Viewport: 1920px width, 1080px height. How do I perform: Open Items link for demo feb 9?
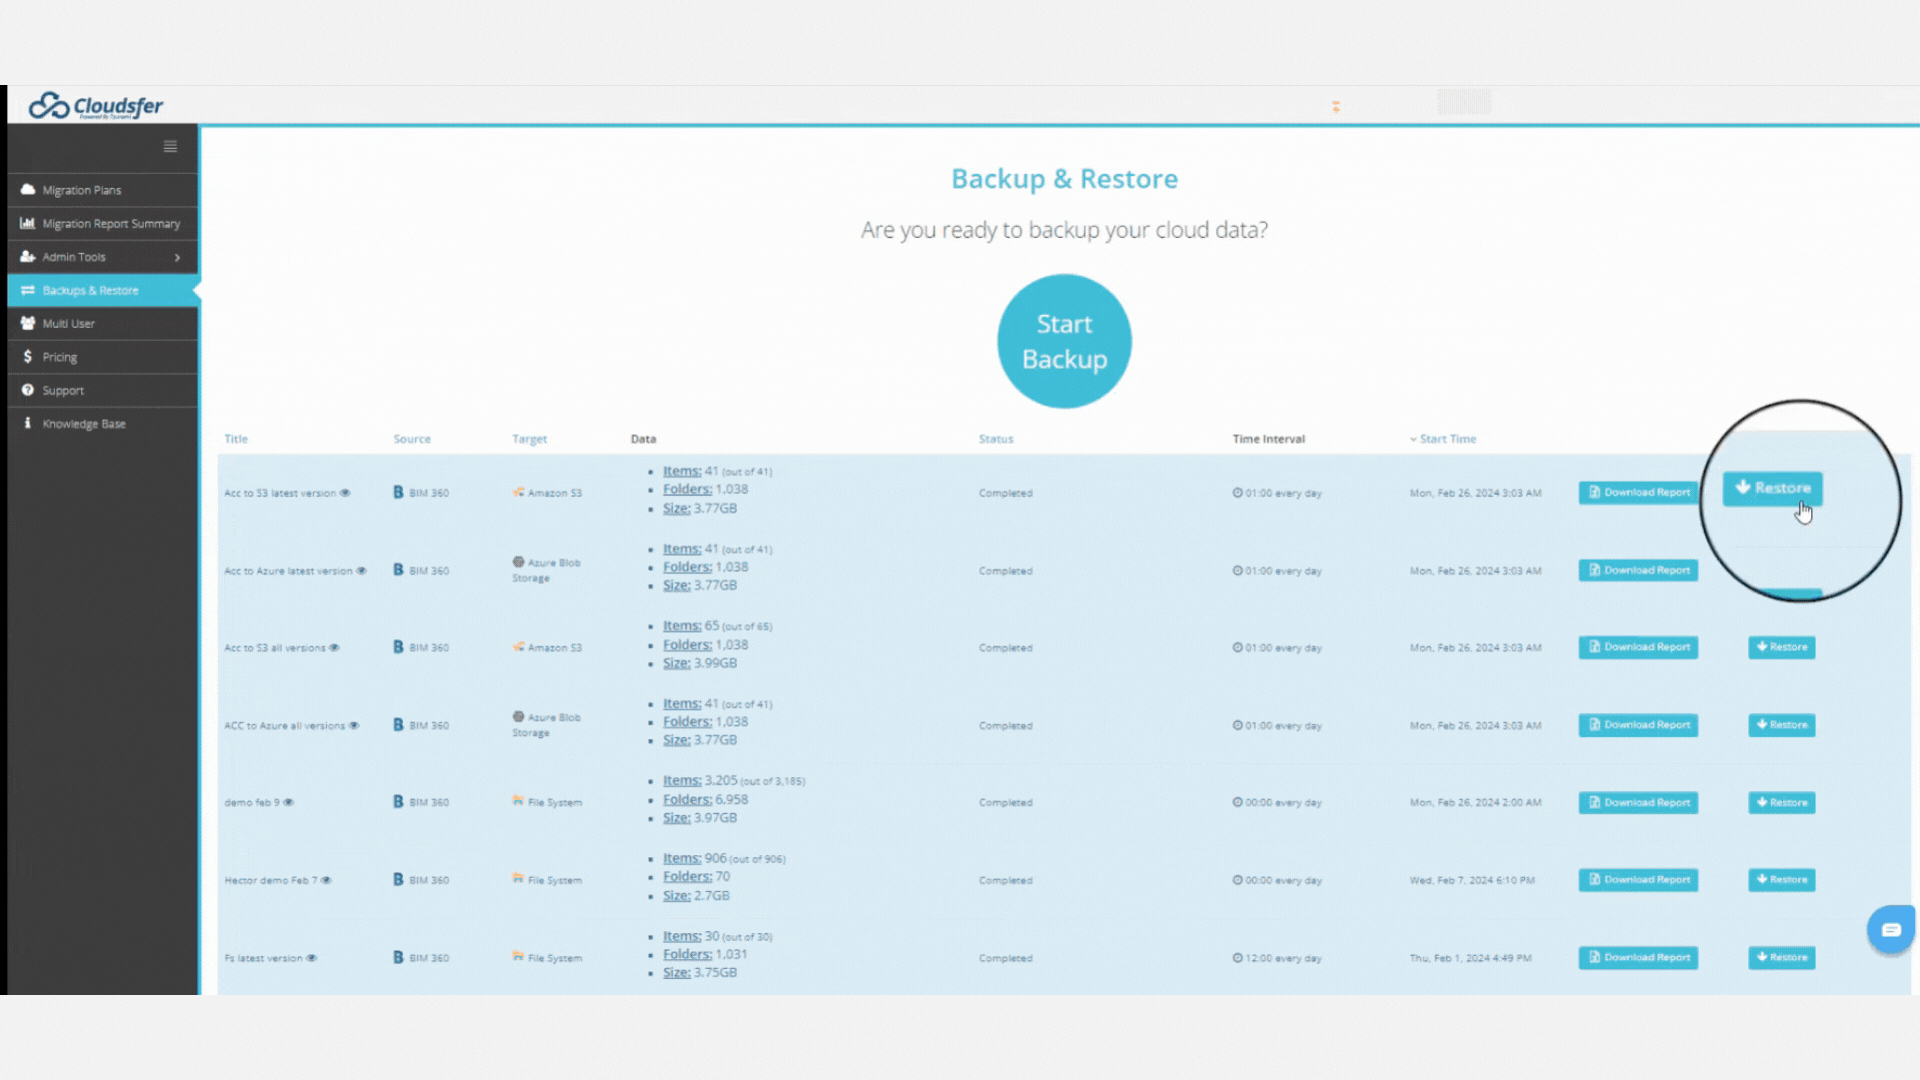(x=682, y=780)
